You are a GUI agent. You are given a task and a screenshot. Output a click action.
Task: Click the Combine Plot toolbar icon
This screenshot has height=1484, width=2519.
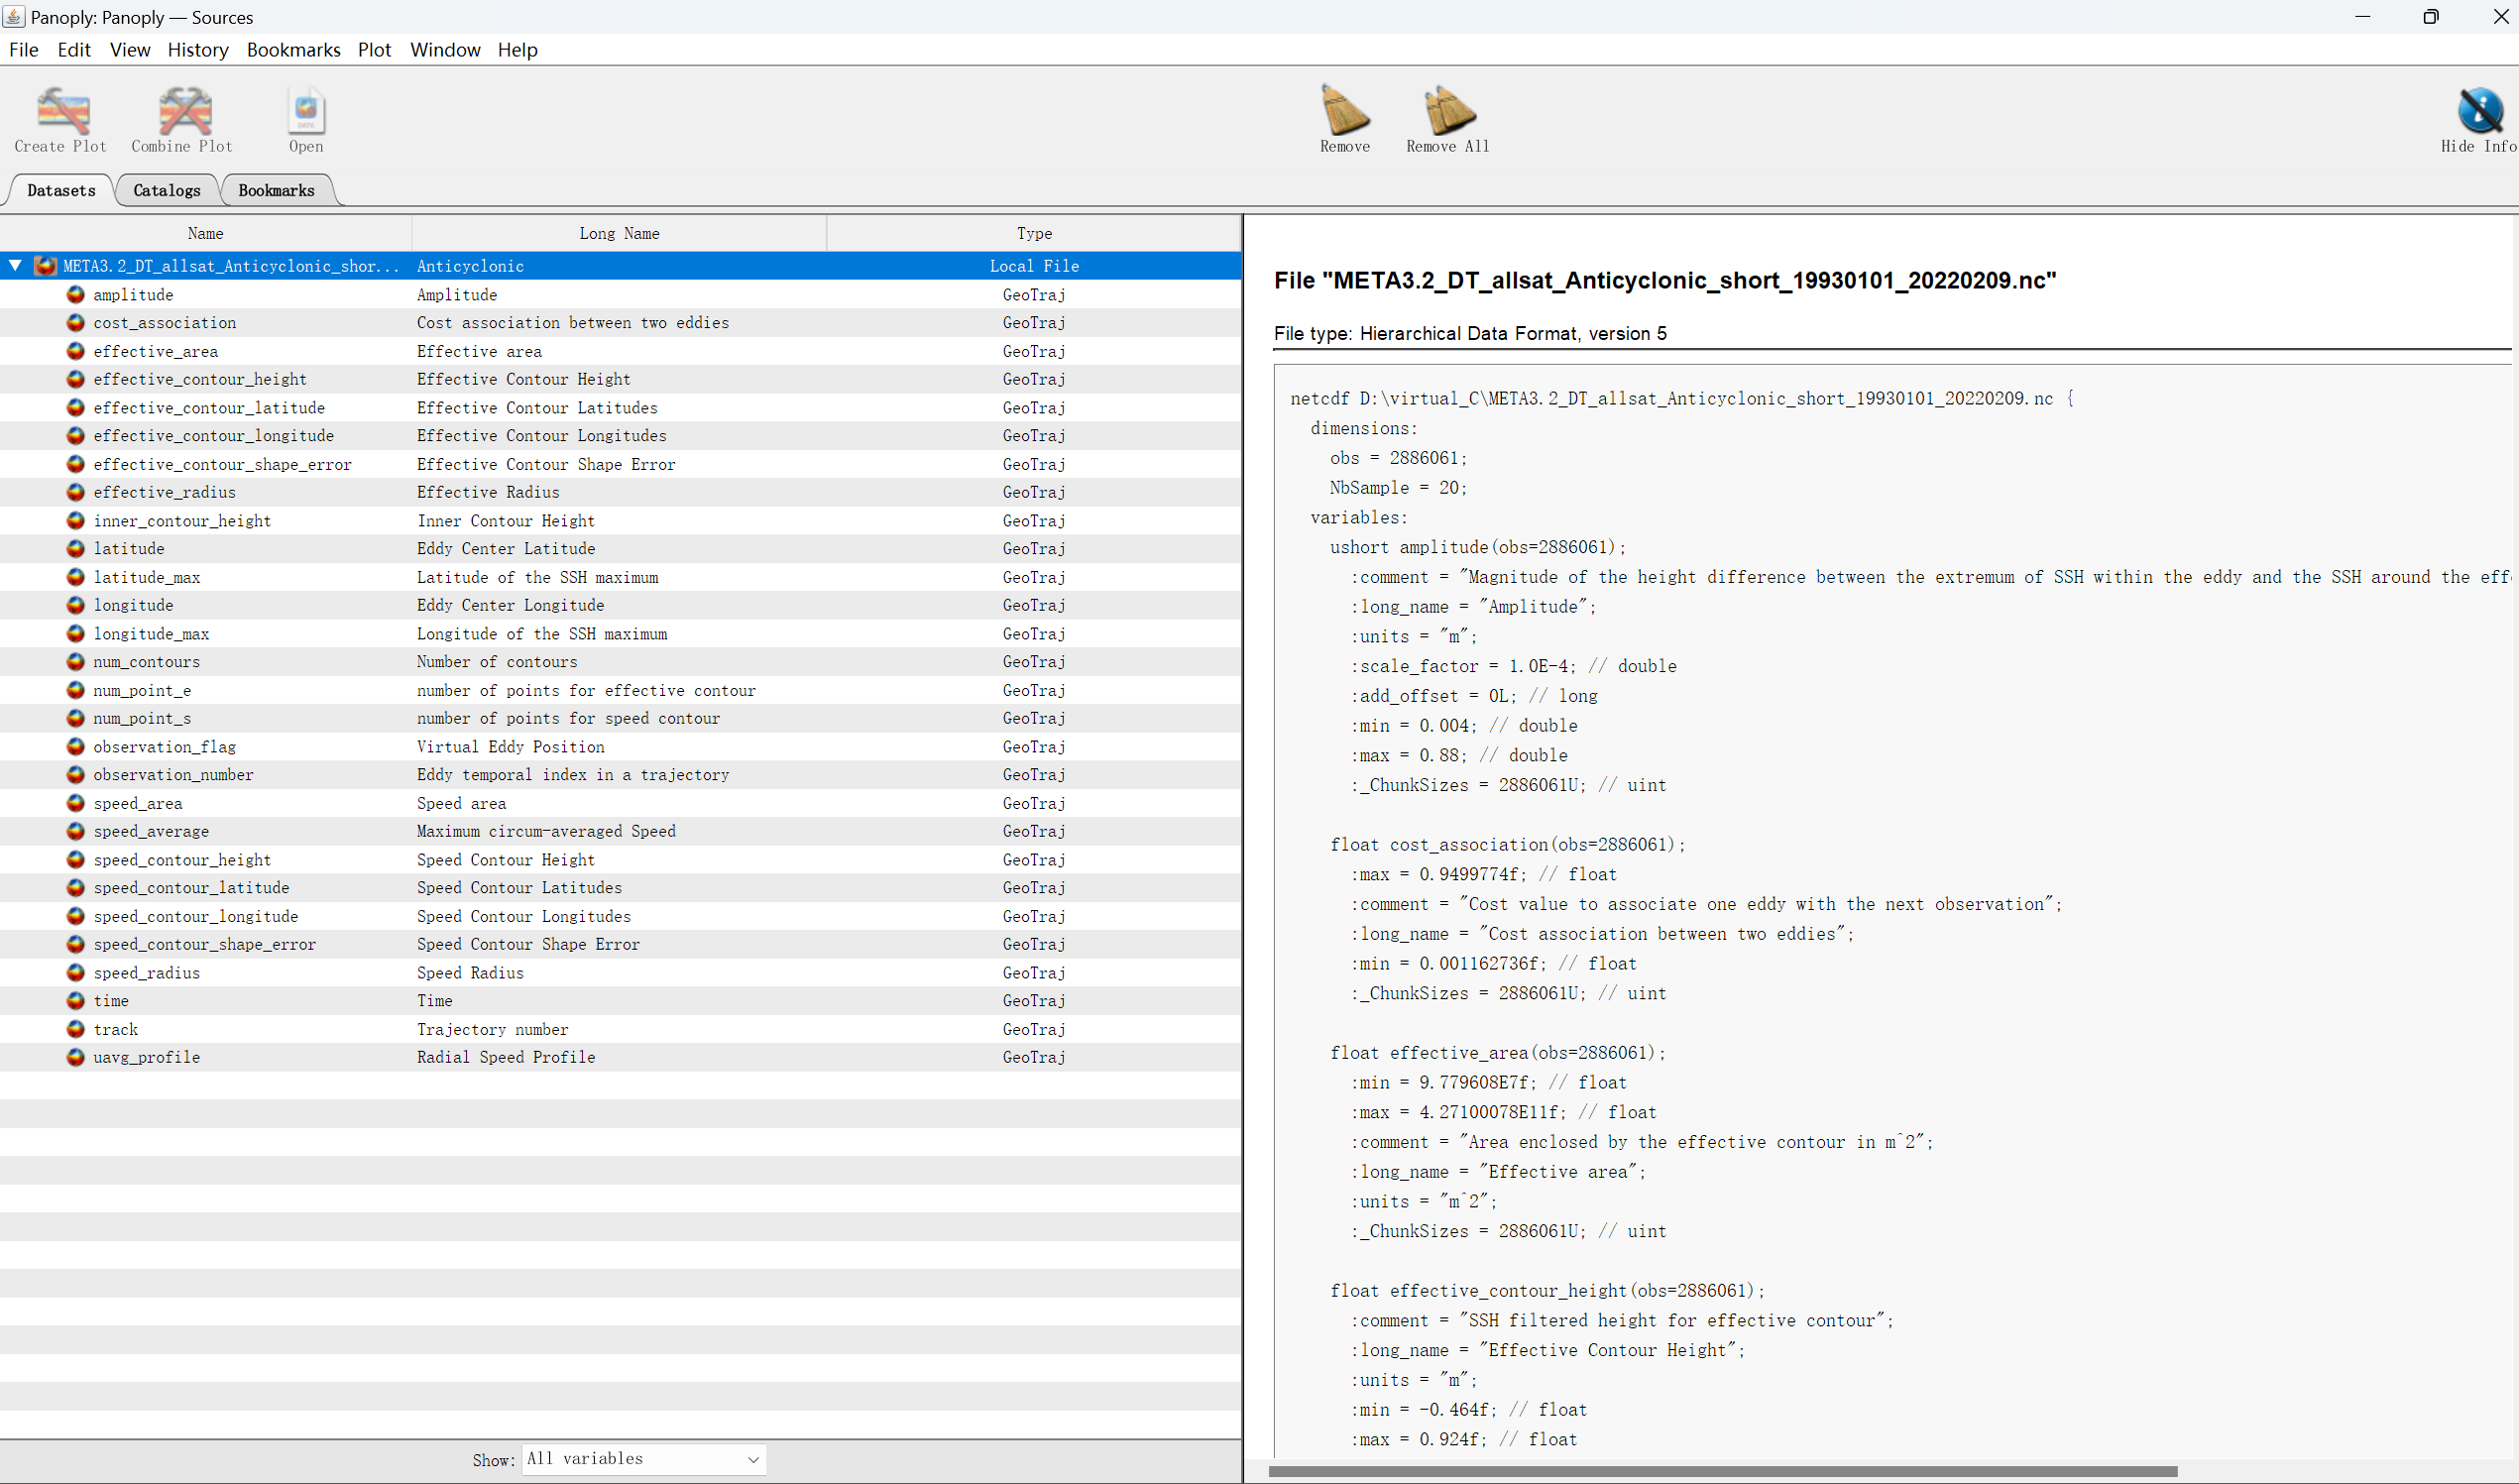coord(184,111)
